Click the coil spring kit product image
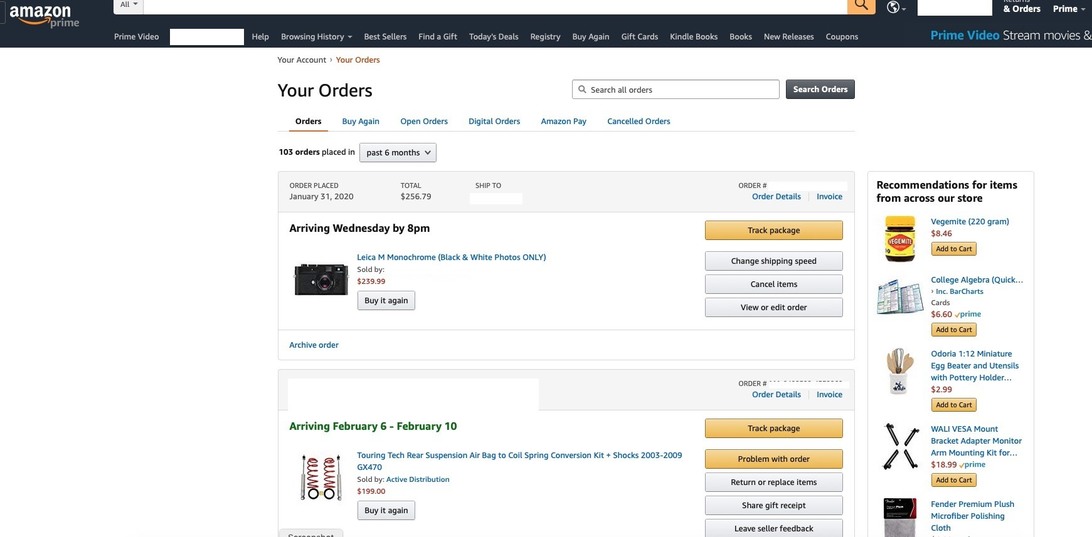The image size is (1092, 537). [321, 477]
